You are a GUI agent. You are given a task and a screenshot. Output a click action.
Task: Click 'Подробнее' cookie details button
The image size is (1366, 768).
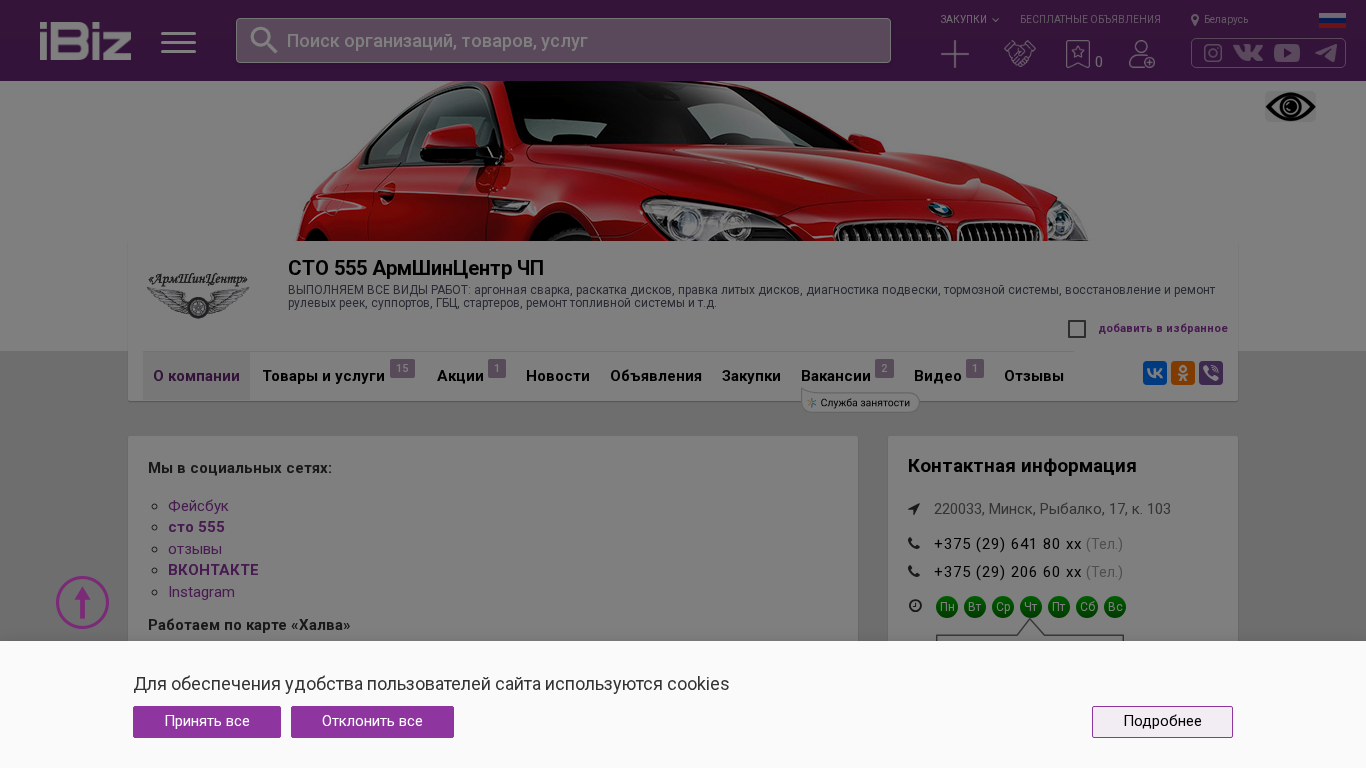coord(1162,722)
